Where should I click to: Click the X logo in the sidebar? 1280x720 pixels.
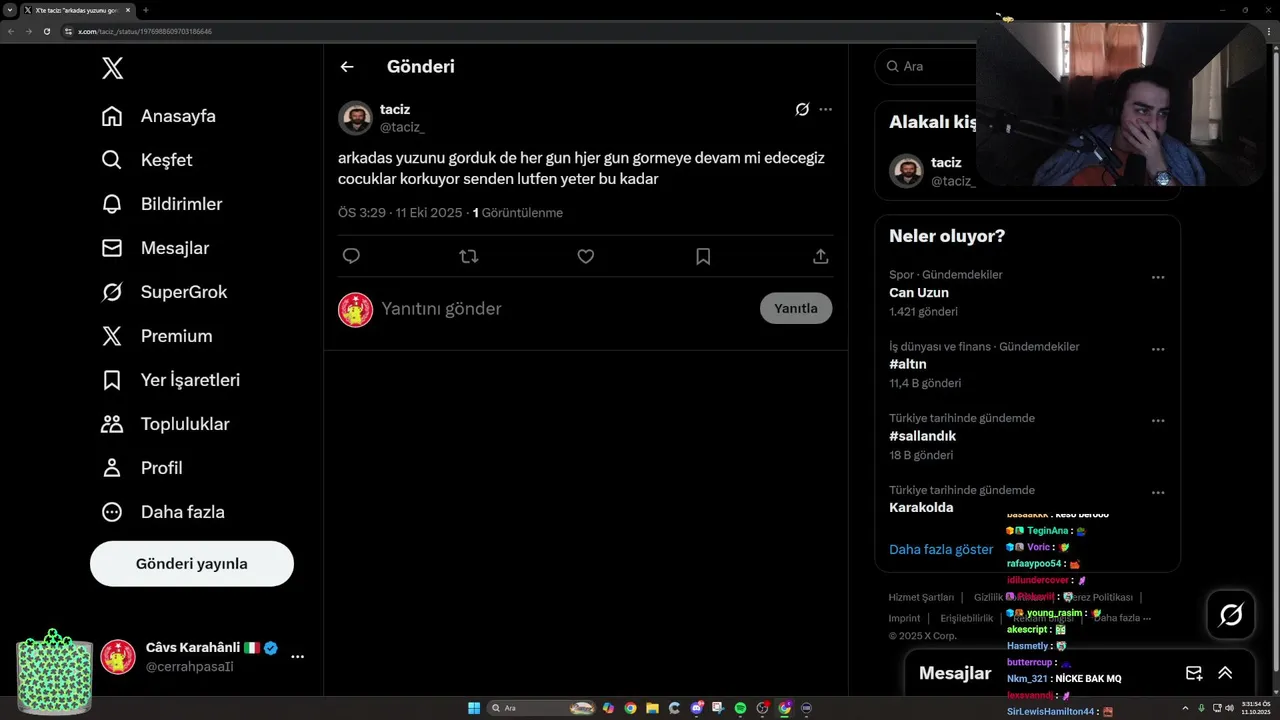113,68
